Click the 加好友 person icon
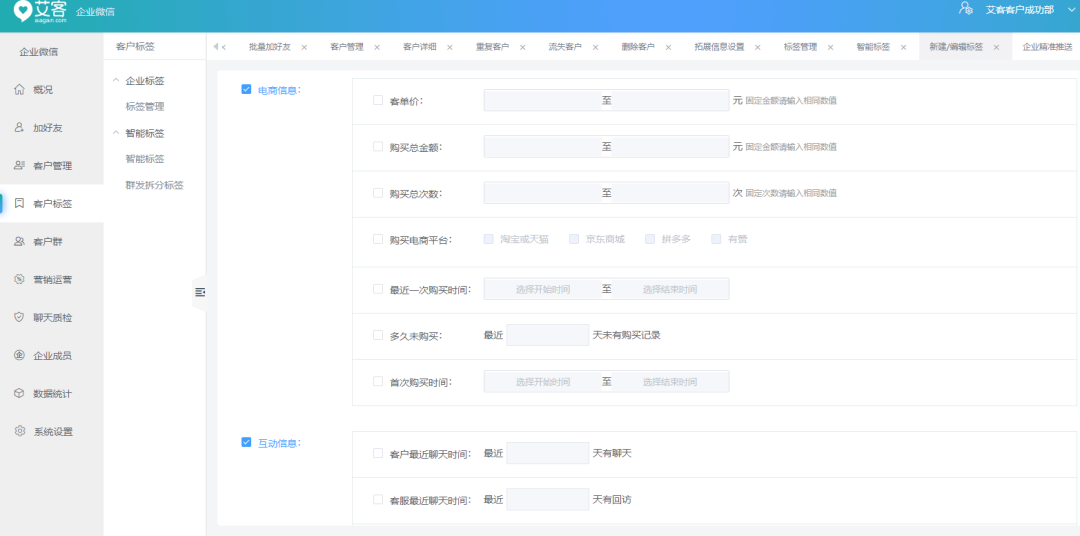This screenshot has height=536, width=1080. point(19,127)
